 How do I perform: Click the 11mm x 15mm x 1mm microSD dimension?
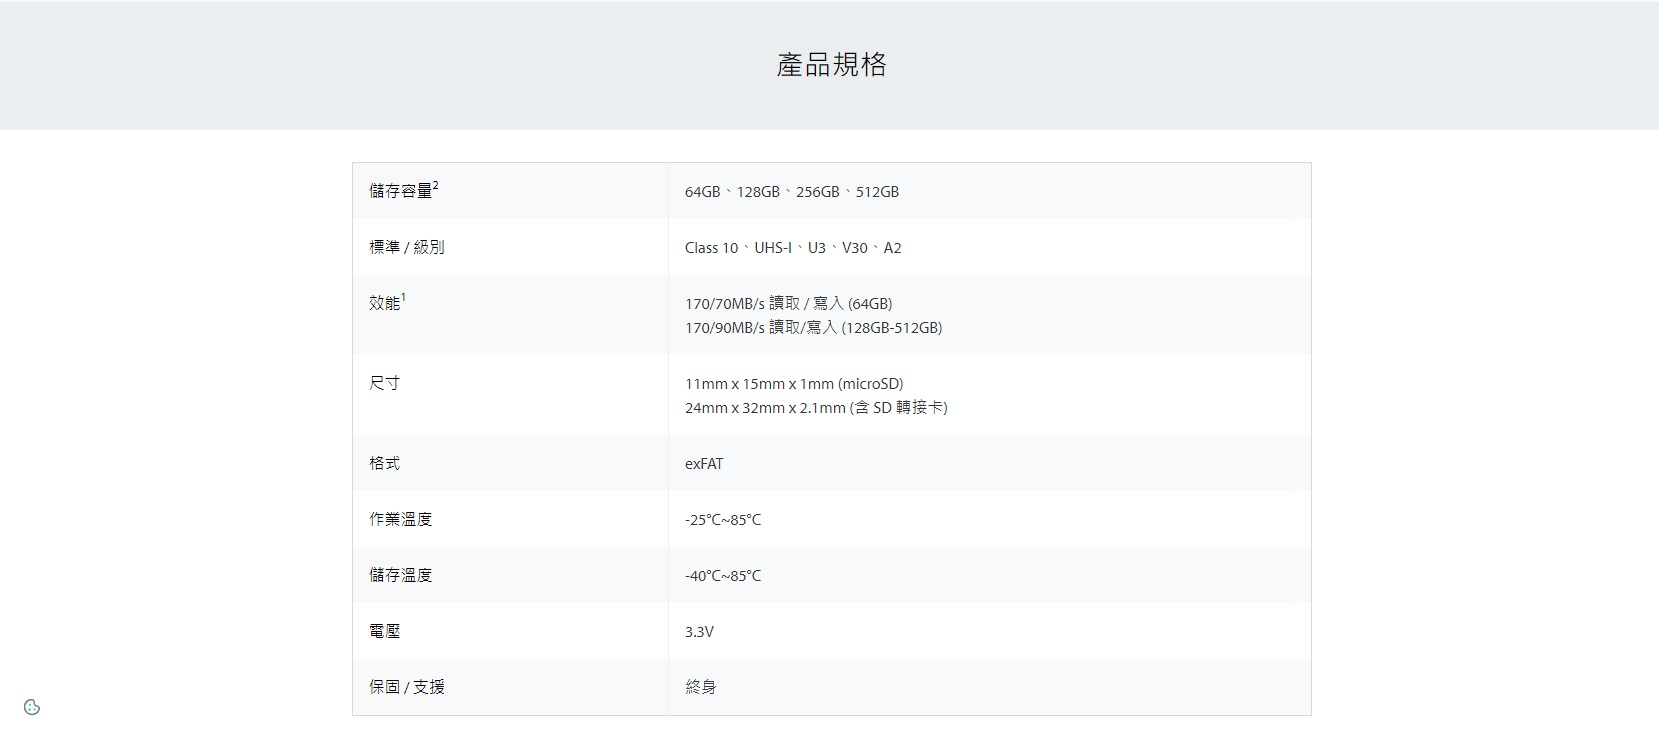click(793, 384)
